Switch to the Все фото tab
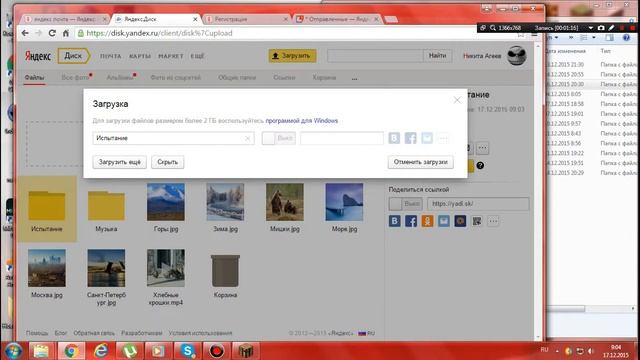 coord(76,78)
